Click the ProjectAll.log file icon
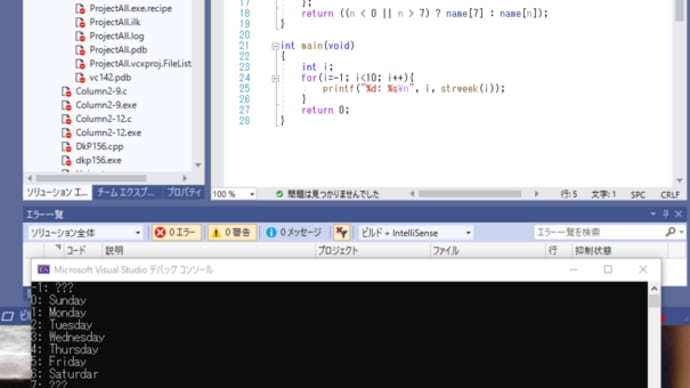 tap(80, 36)
